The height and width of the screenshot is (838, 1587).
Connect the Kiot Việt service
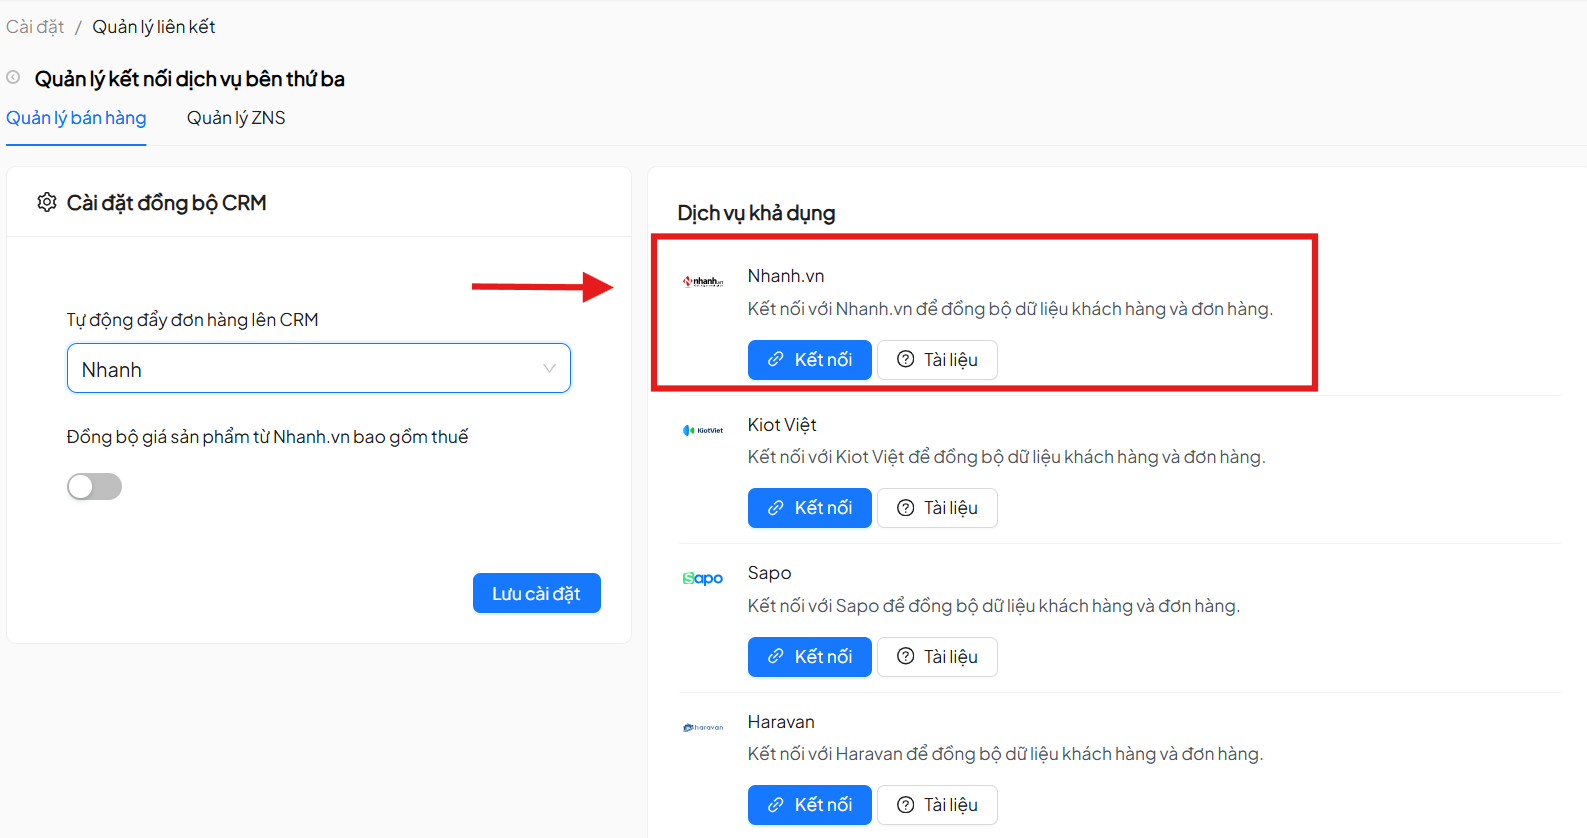(x=809, y=508)
